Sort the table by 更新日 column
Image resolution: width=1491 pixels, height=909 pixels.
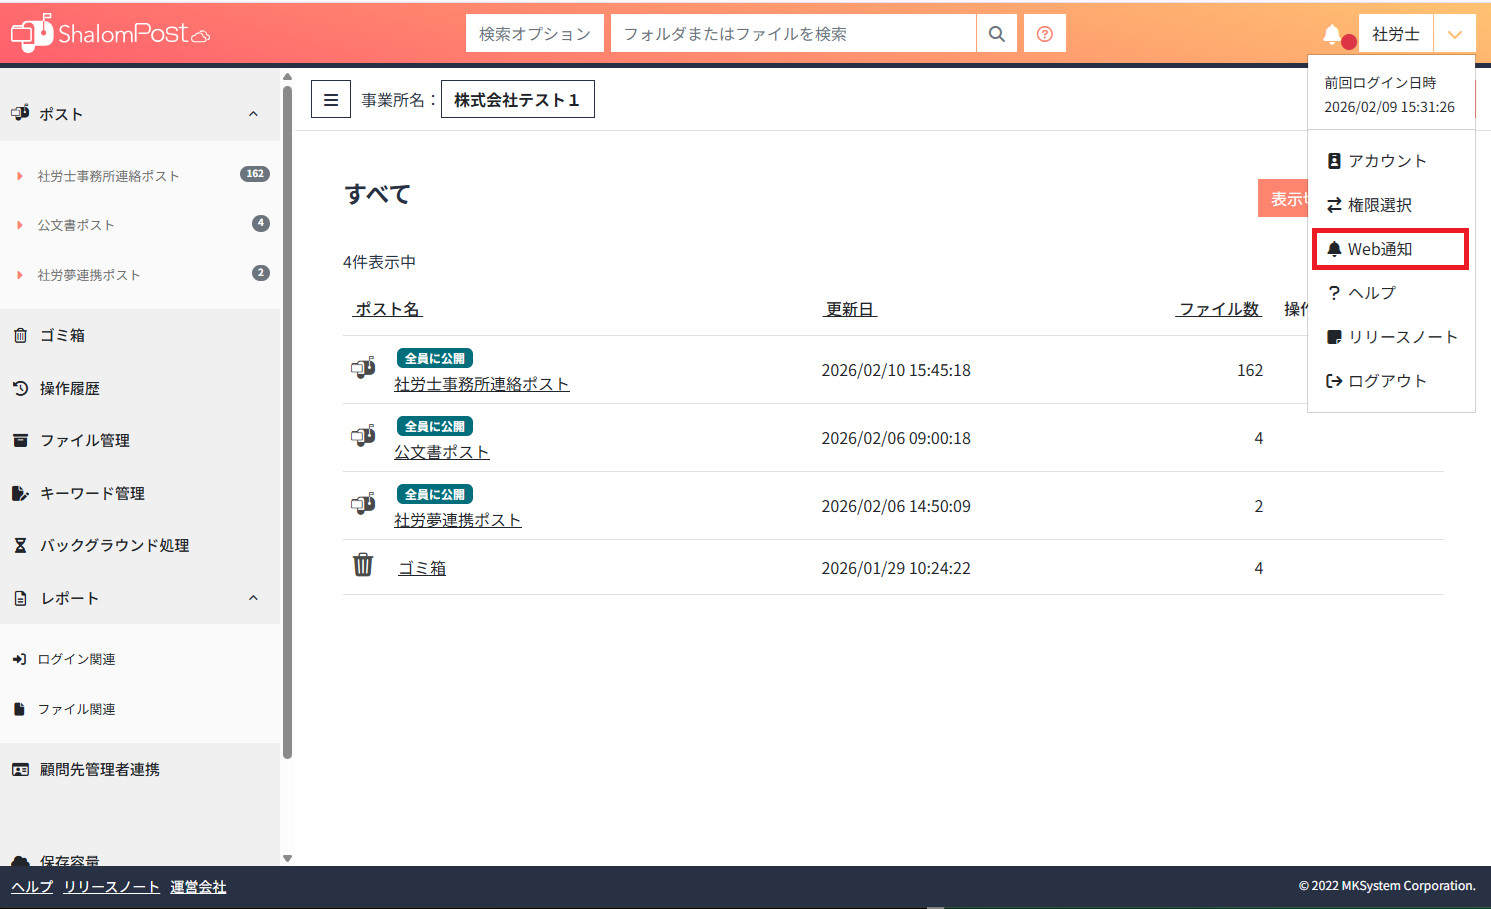coord(849,310)
